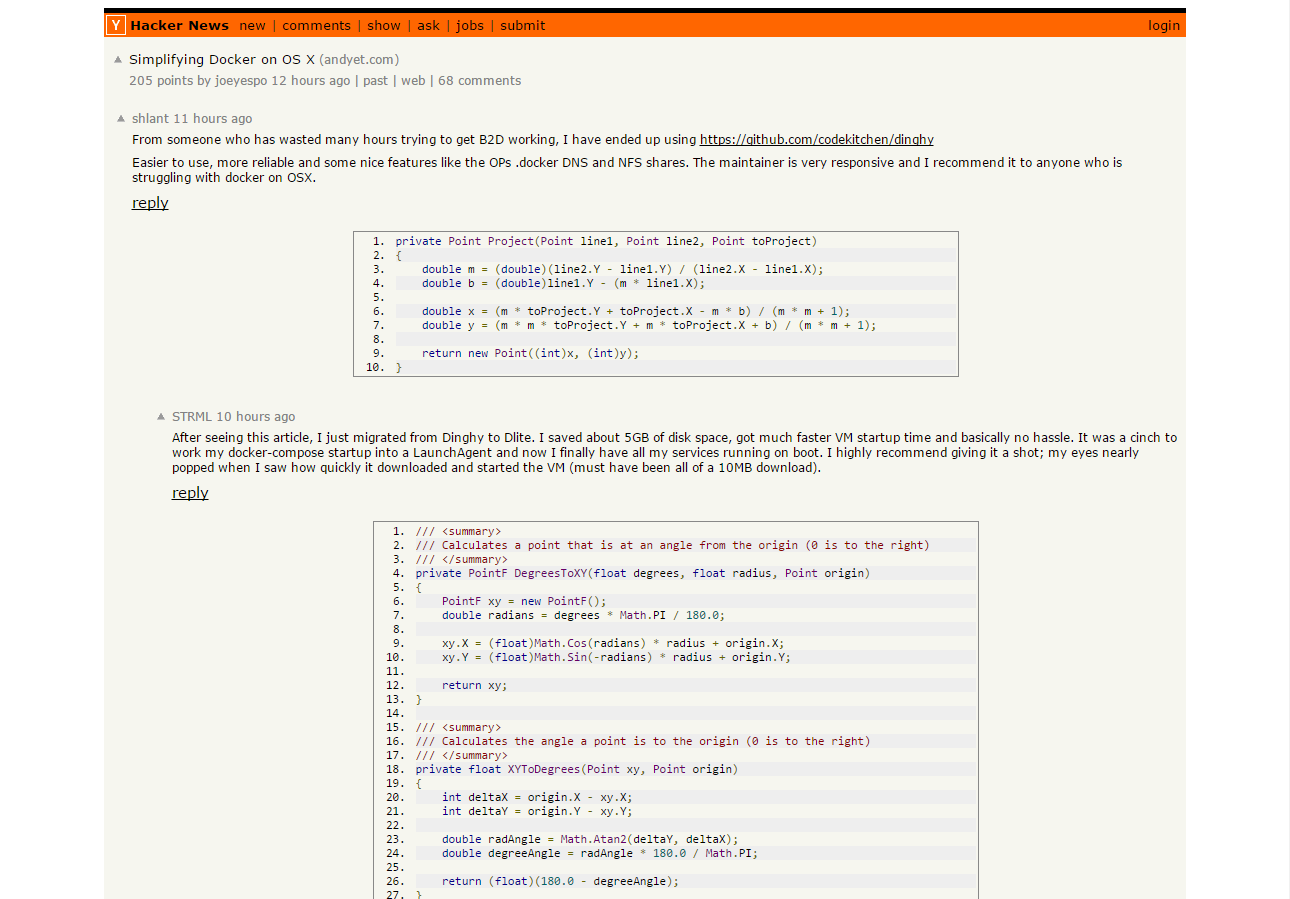Screen dimensions: 1290x899
Task: Click code line 'double x = (m * toProject.Y + toProject.X'
Action: (636, 311)
